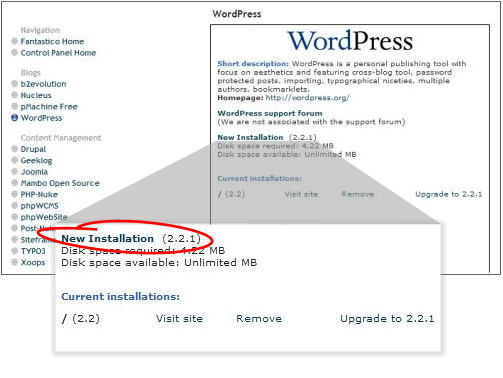
Task: Open the PHP-Nuke entry
Action: click(x=39, y=194)
